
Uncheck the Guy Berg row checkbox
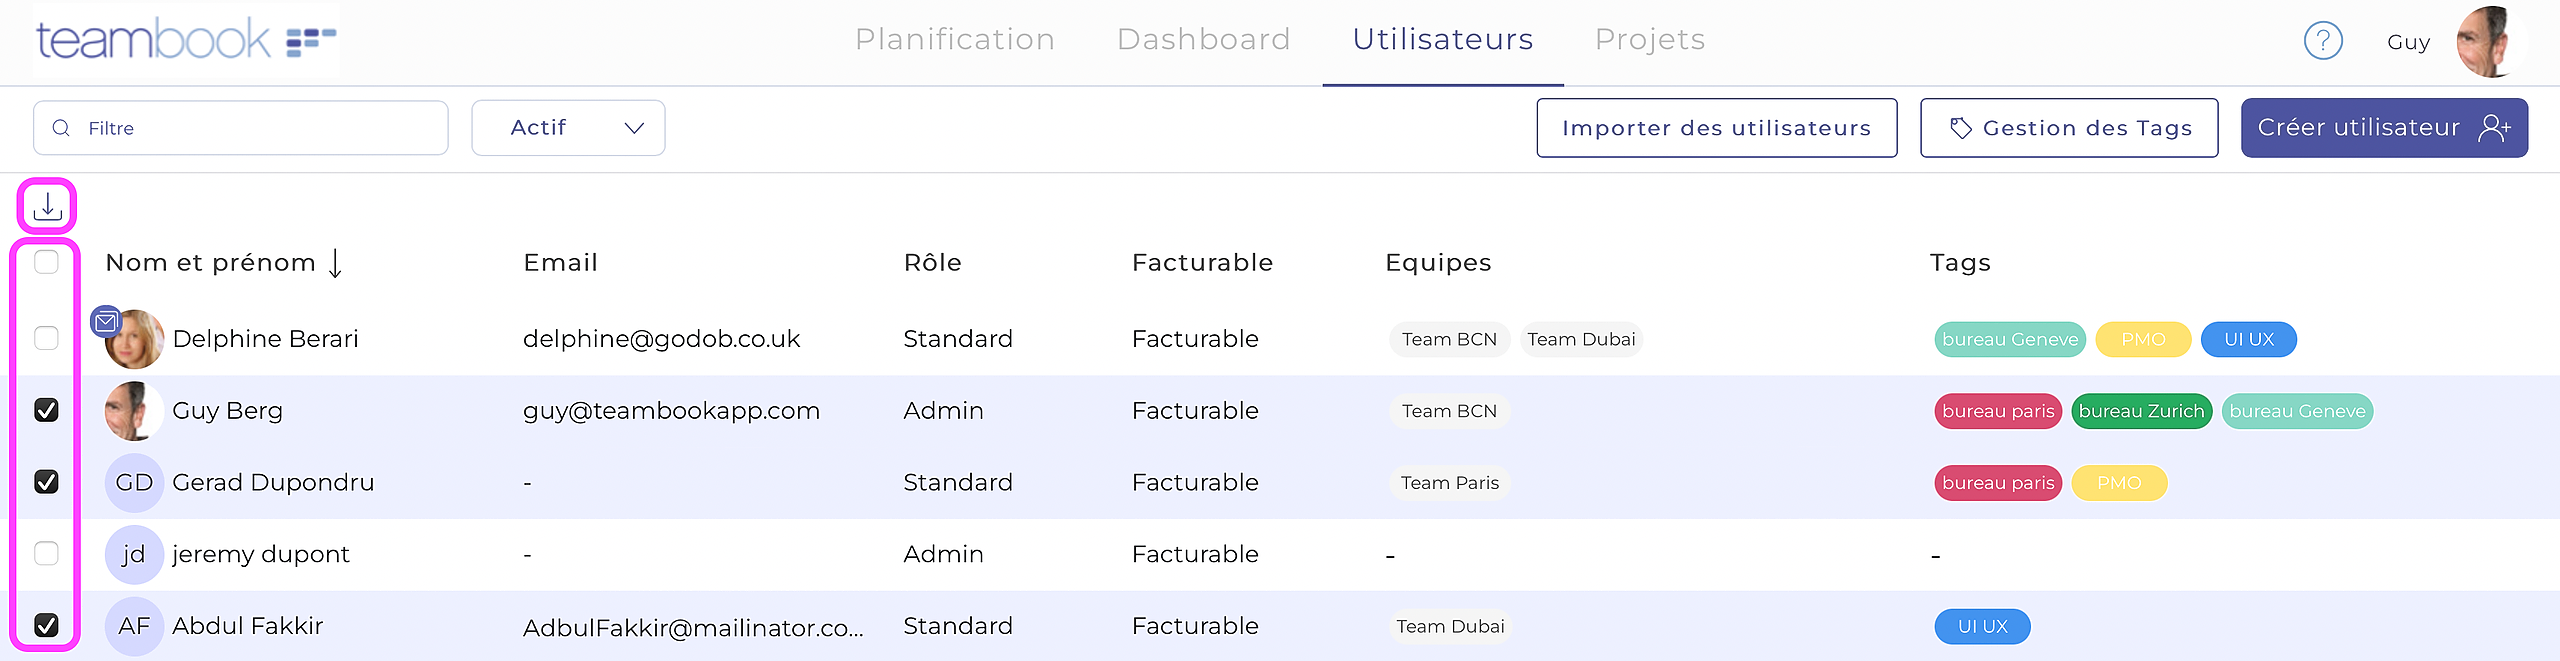46,410
